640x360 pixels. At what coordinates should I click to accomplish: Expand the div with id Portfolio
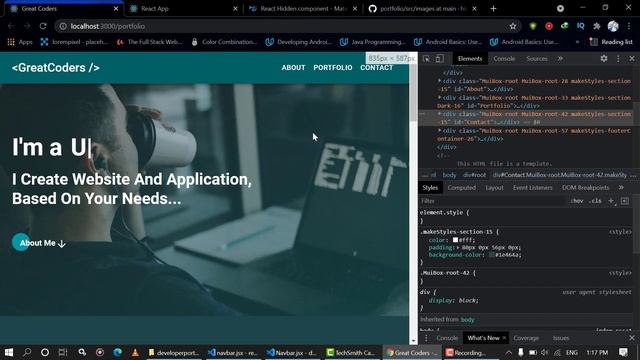pos(440,98)
